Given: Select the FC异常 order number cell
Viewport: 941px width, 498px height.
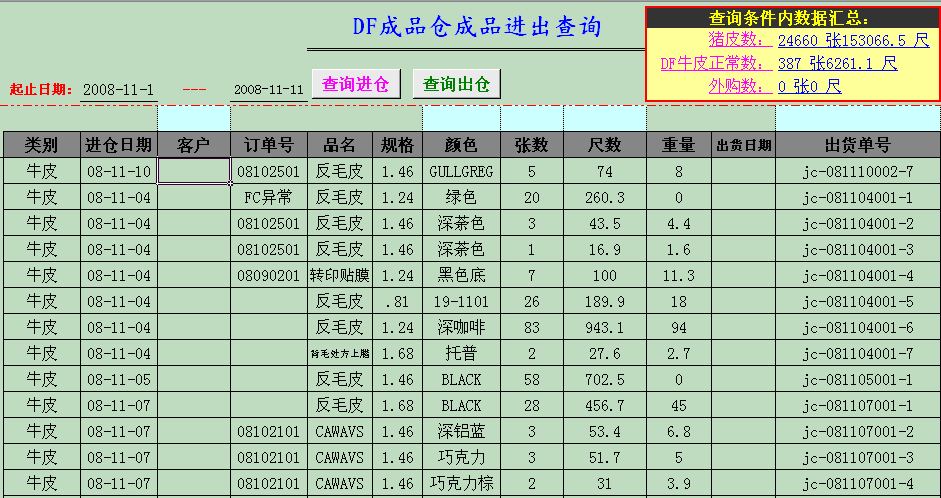Looking at the screenshot, I should (268, 197).
